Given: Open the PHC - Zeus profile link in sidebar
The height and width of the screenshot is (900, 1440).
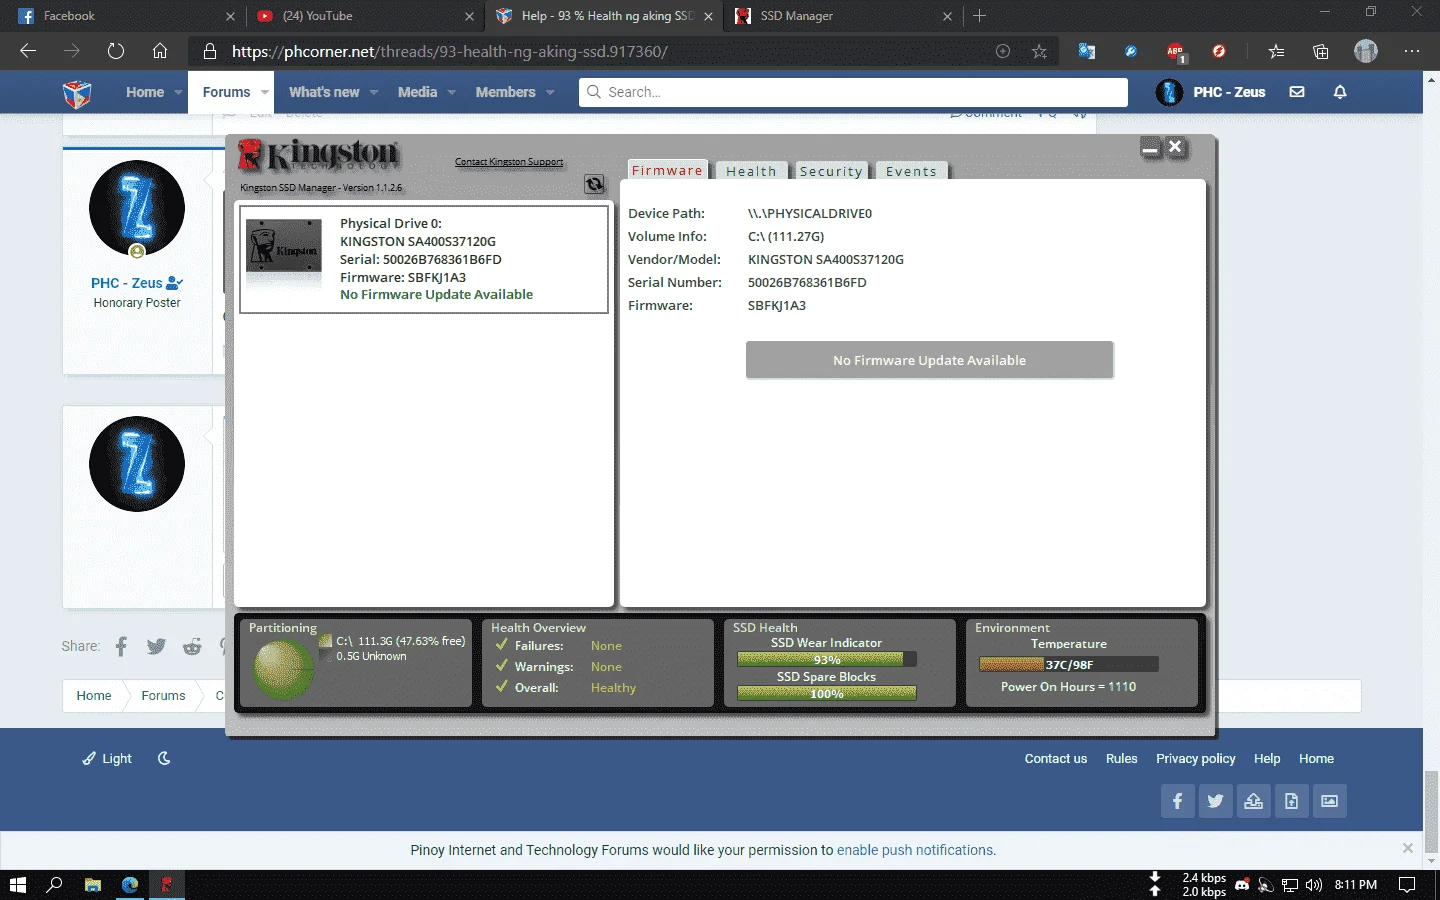Looking at the screenshot, I should (x=128, y=283).
